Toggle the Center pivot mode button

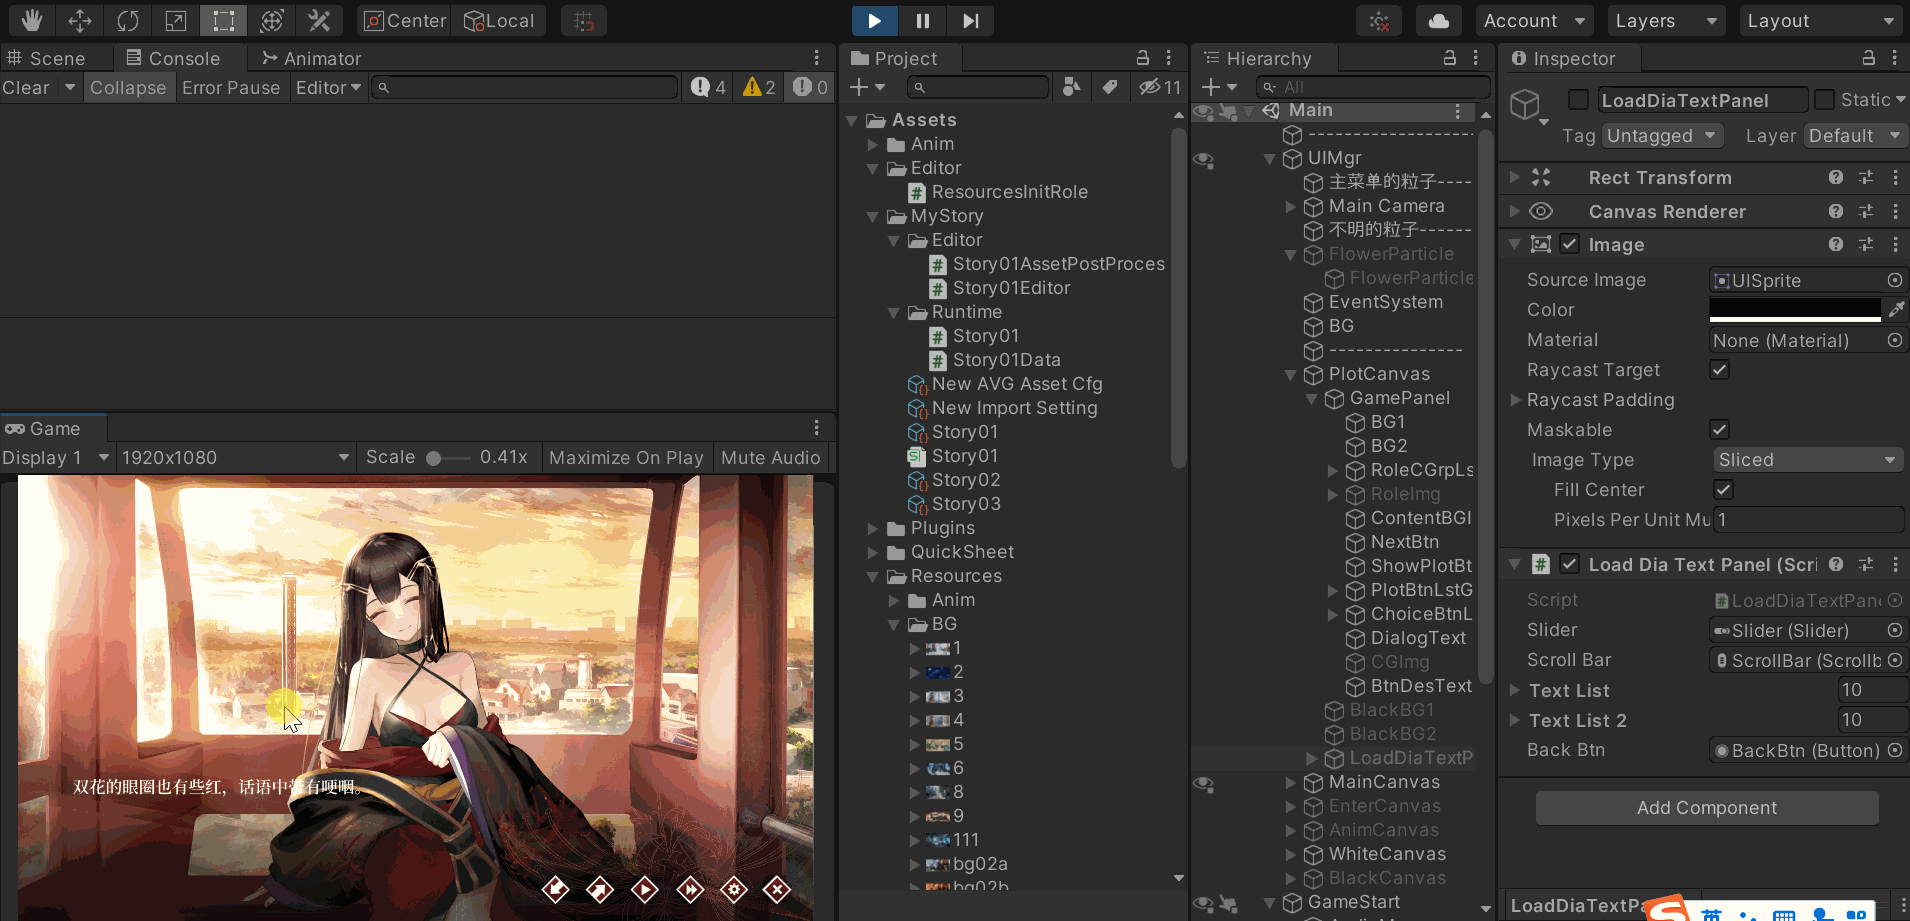click(x=405, y=20)
